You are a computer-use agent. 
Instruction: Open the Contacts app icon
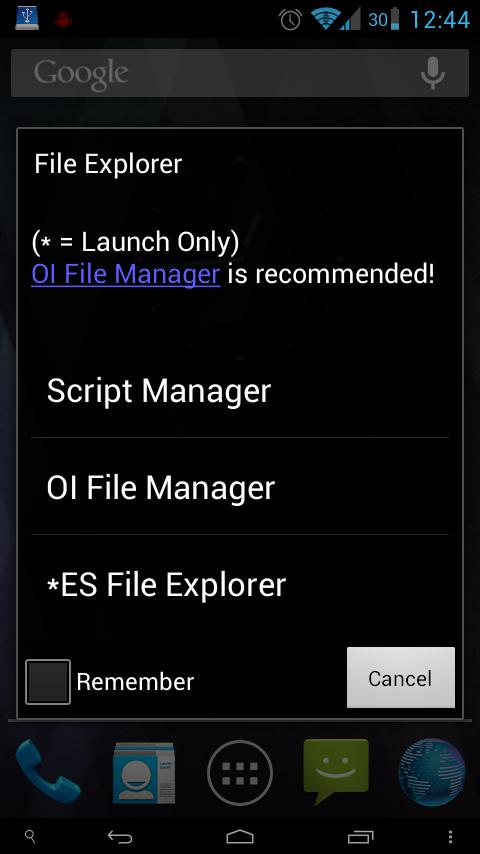(x=144, y=772)
